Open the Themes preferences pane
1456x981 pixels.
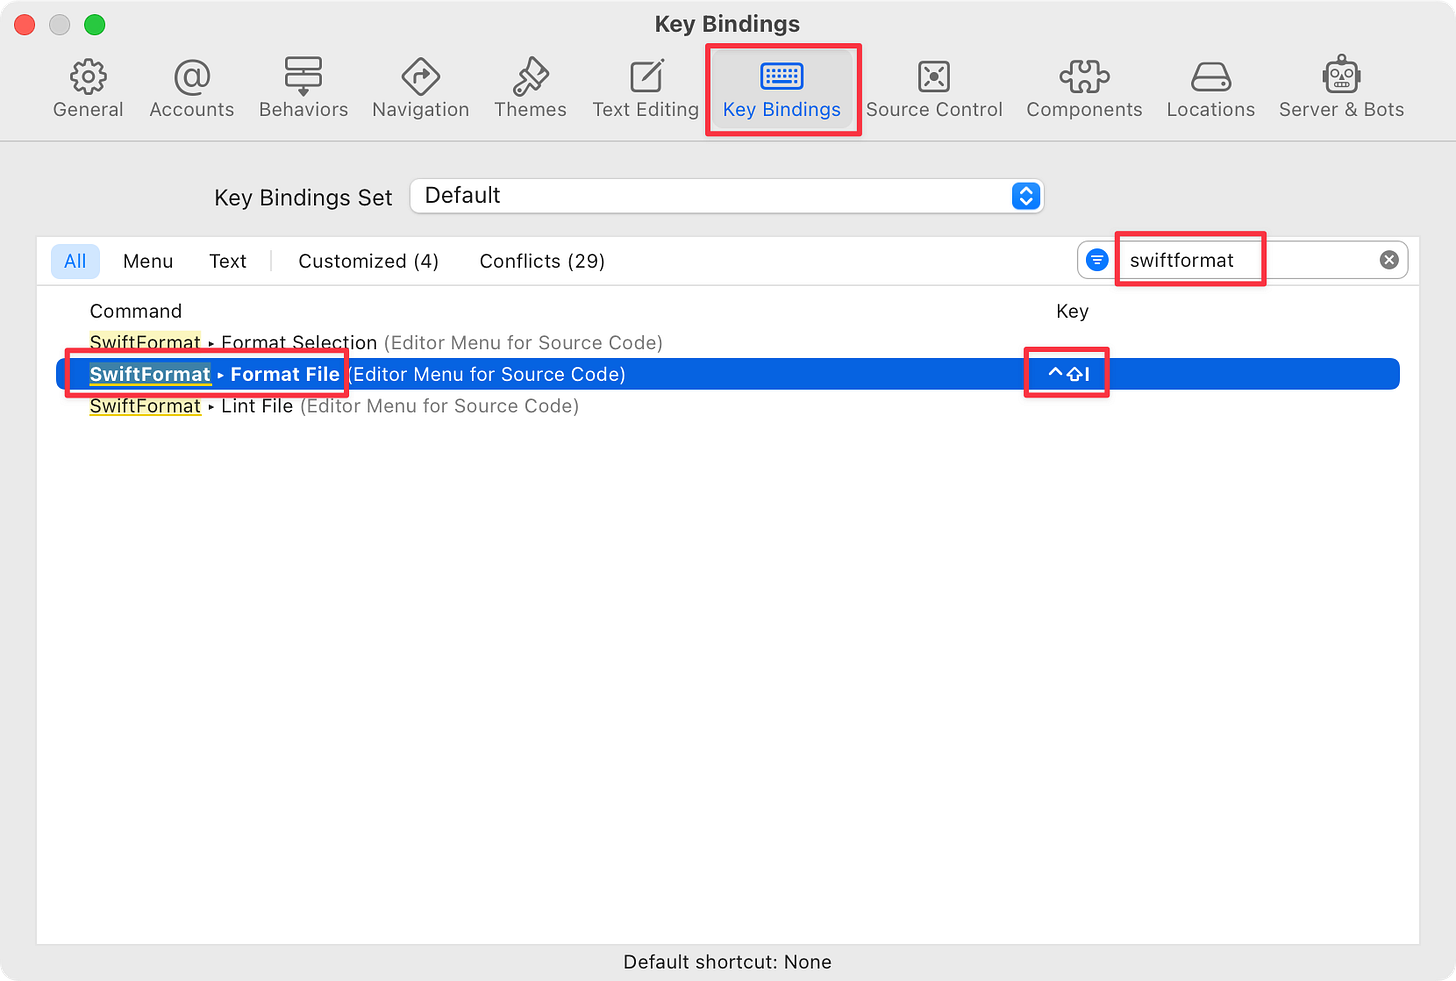click(530, 89)
